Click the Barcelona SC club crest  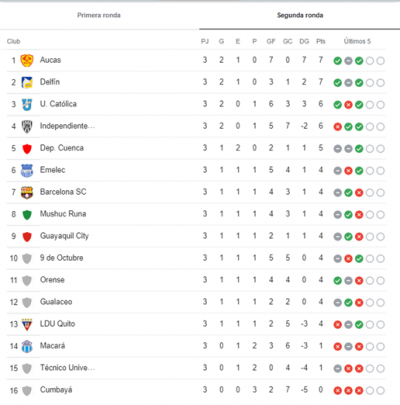pos(27,192)
